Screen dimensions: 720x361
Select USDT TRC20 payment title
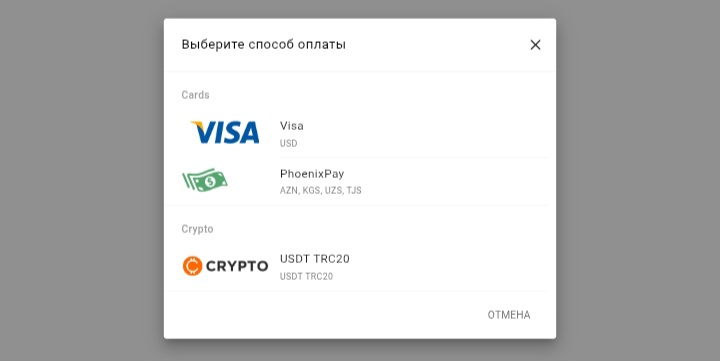point(315,259)
